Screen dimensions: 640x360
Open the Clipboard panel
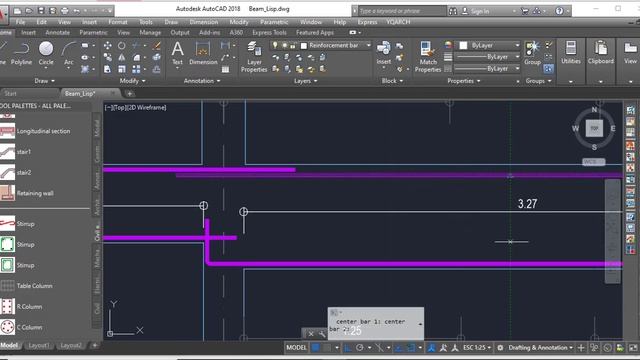pyautogui.click(x=600, y=52)
